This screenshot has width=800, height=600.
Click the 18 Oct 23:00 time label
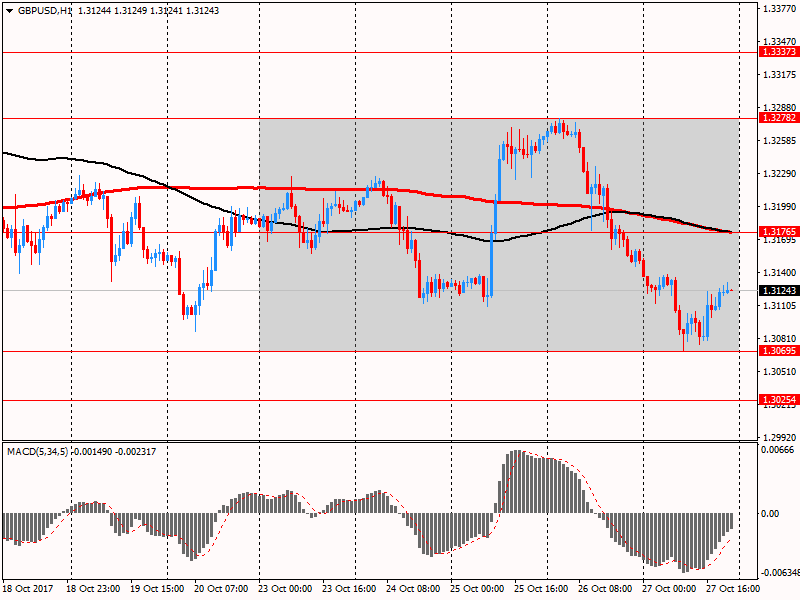click(x=94, y=589)
